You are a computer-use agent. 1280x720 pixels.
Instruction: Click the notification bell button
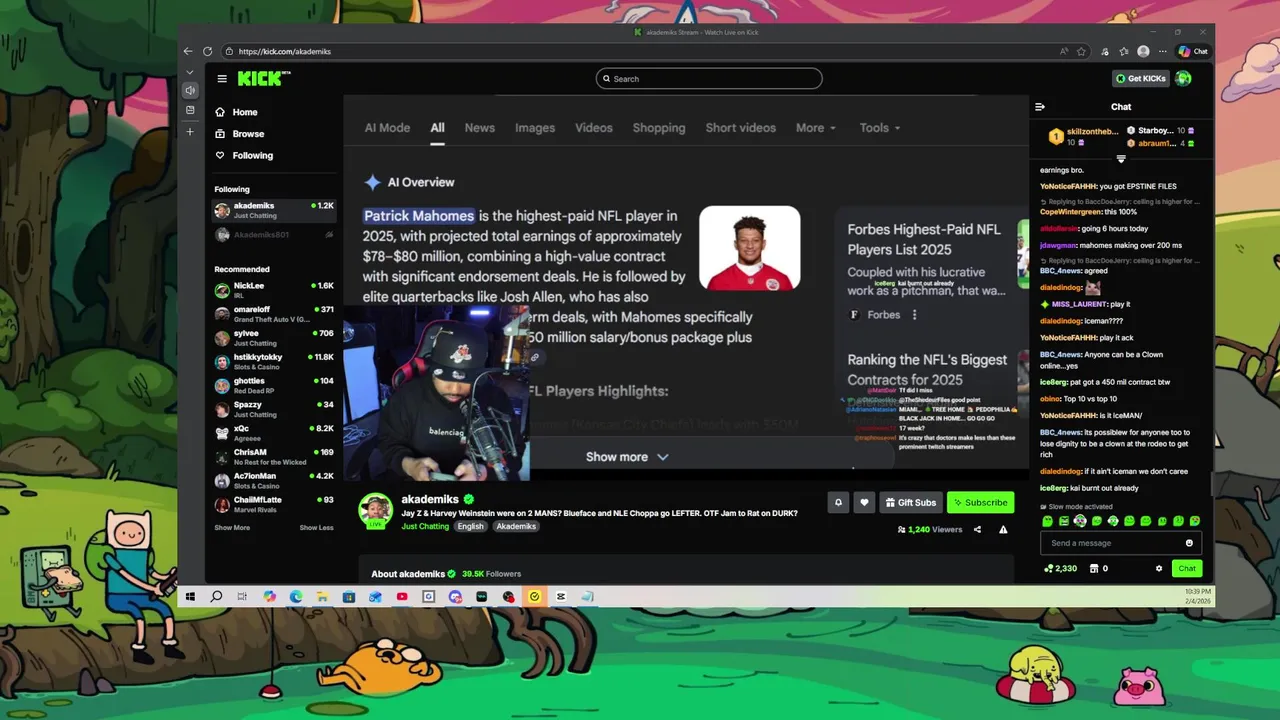tap(838, 502)
